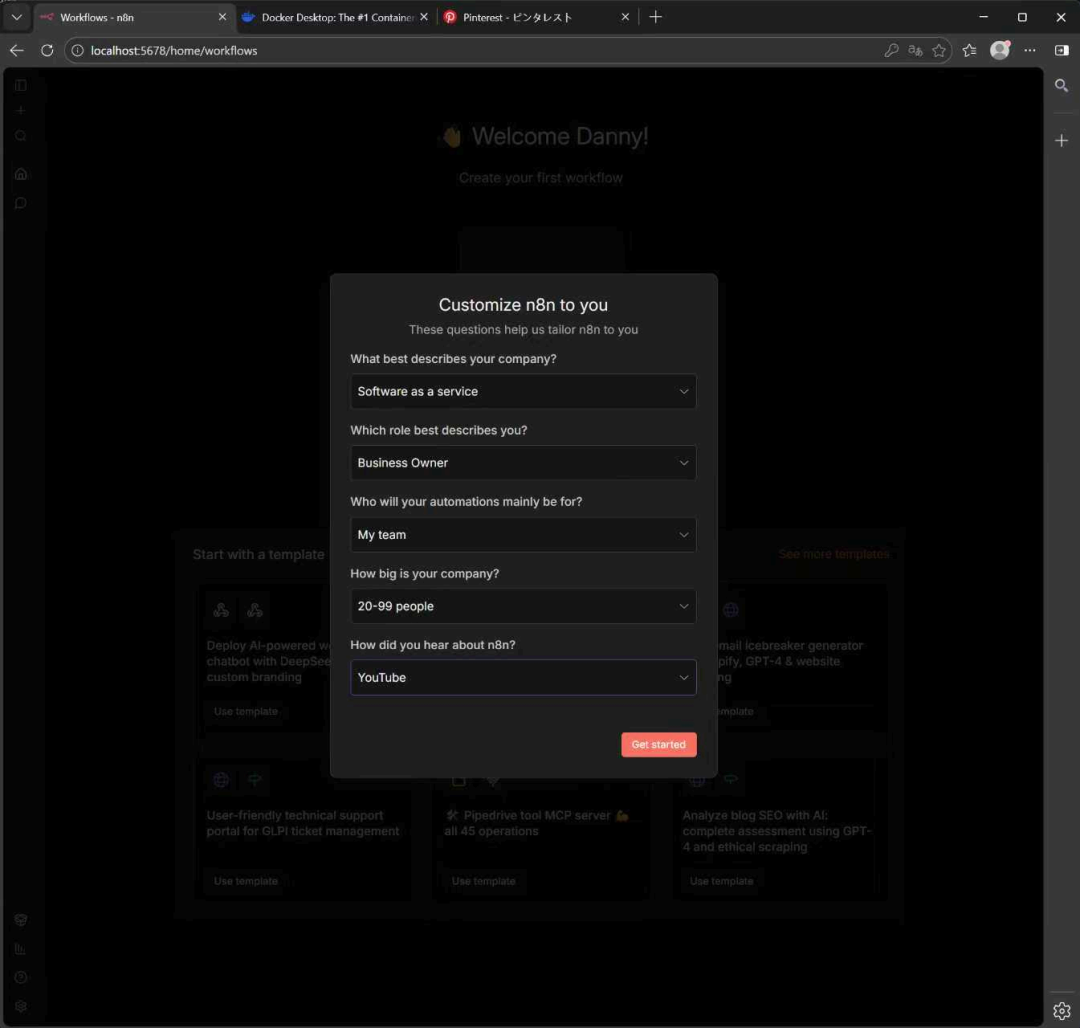Open the 20-99 people company size dropdown
Viewport: 1080px width, 1028px height.
(x=523, y=606)
